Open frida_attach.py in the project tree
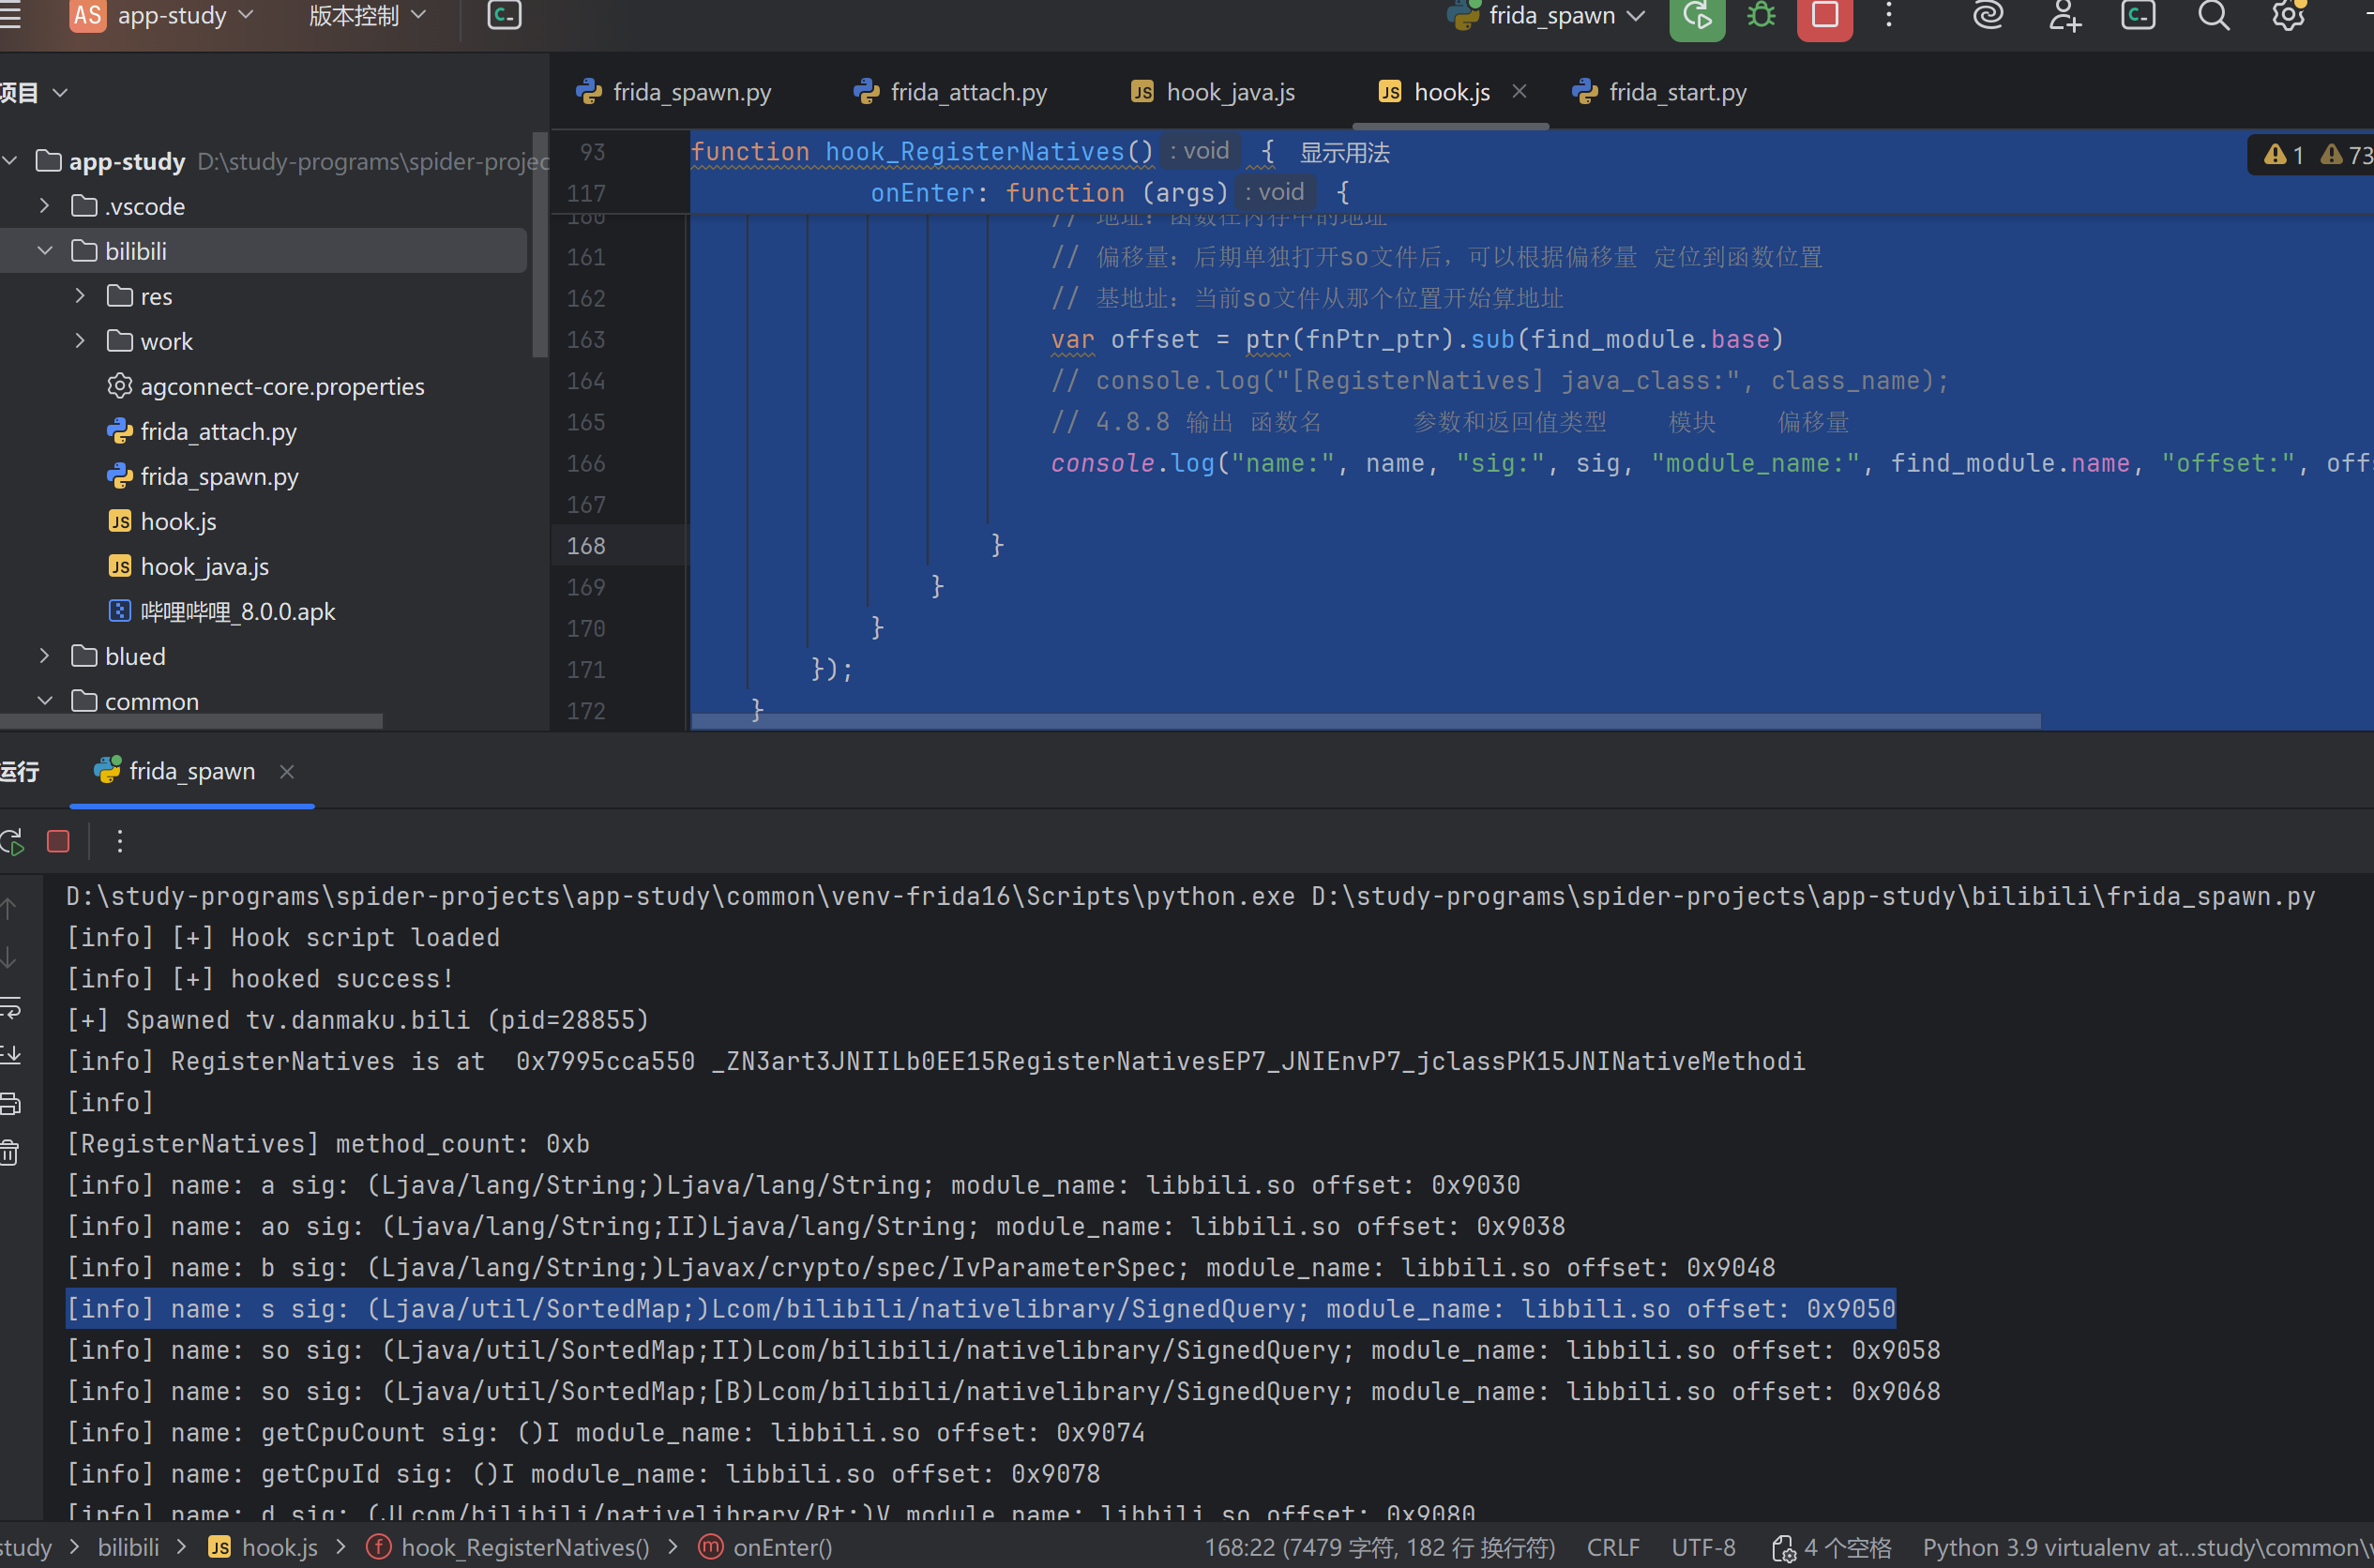This screenshot has height=1568, width=2374. pyautogui.click(x=202, y=431)
